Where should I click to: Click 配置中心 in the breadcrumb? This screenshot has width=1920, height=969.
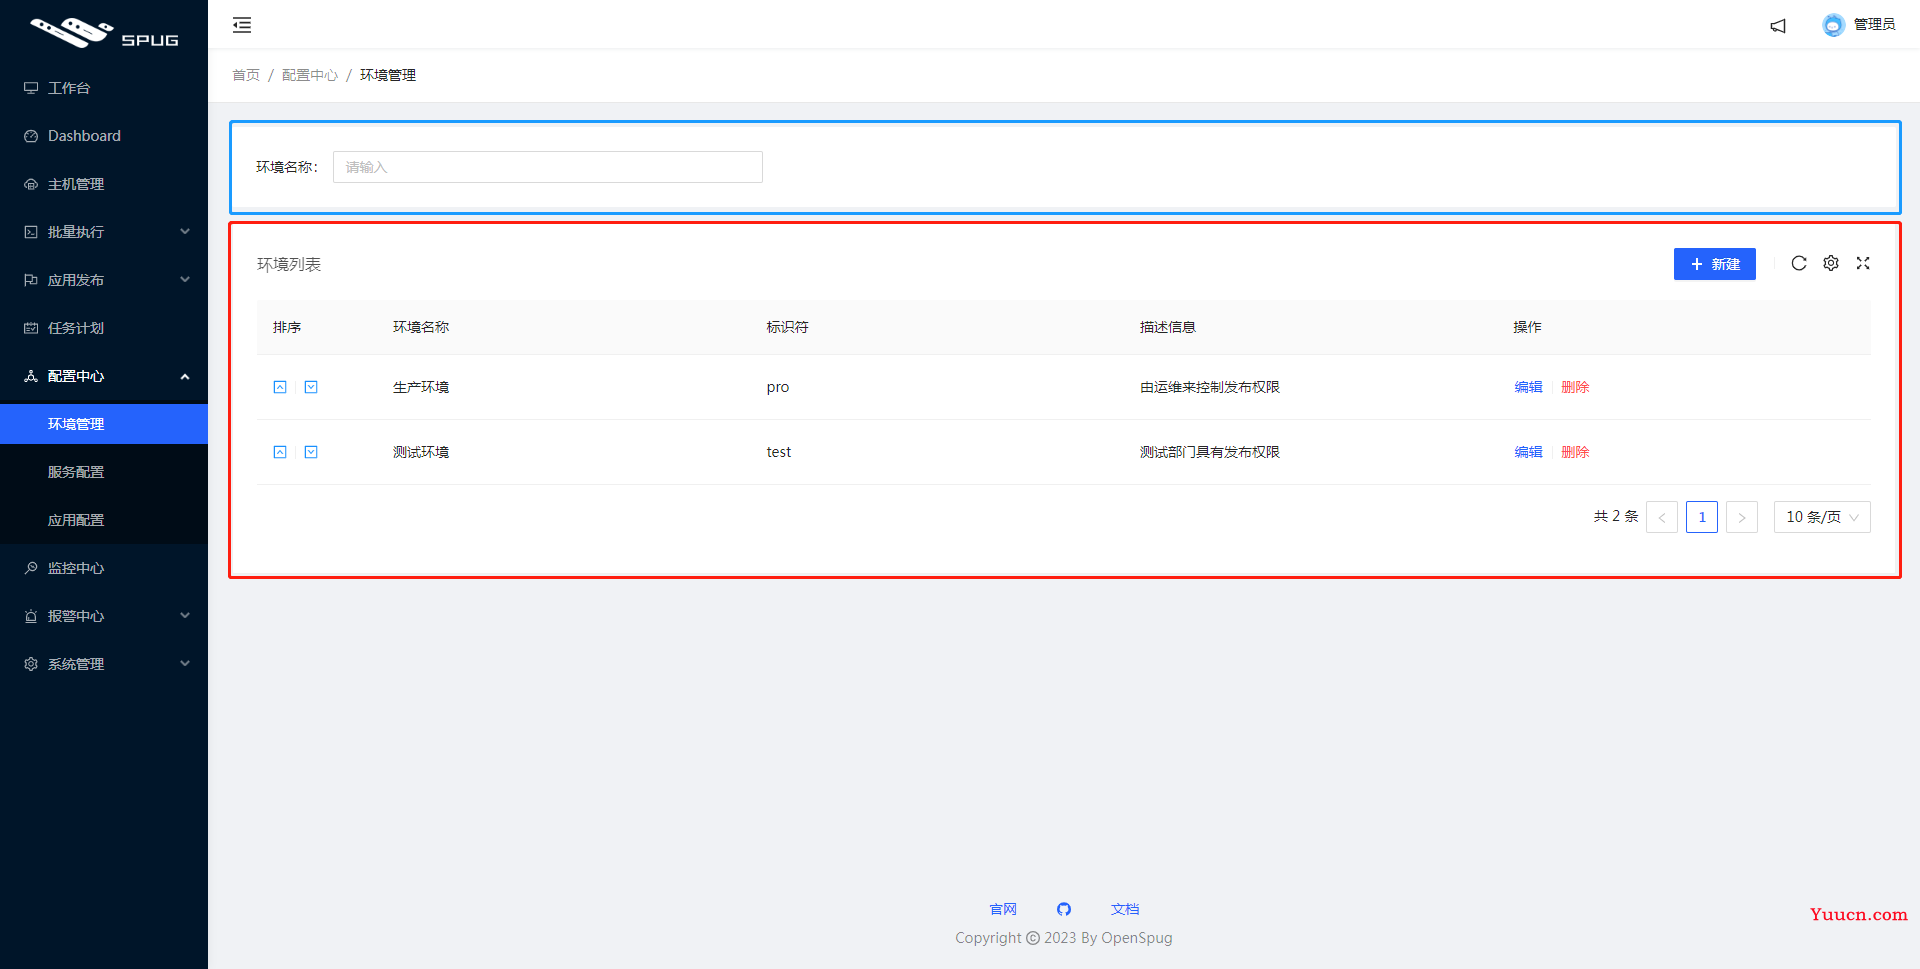tap(310, 75)
